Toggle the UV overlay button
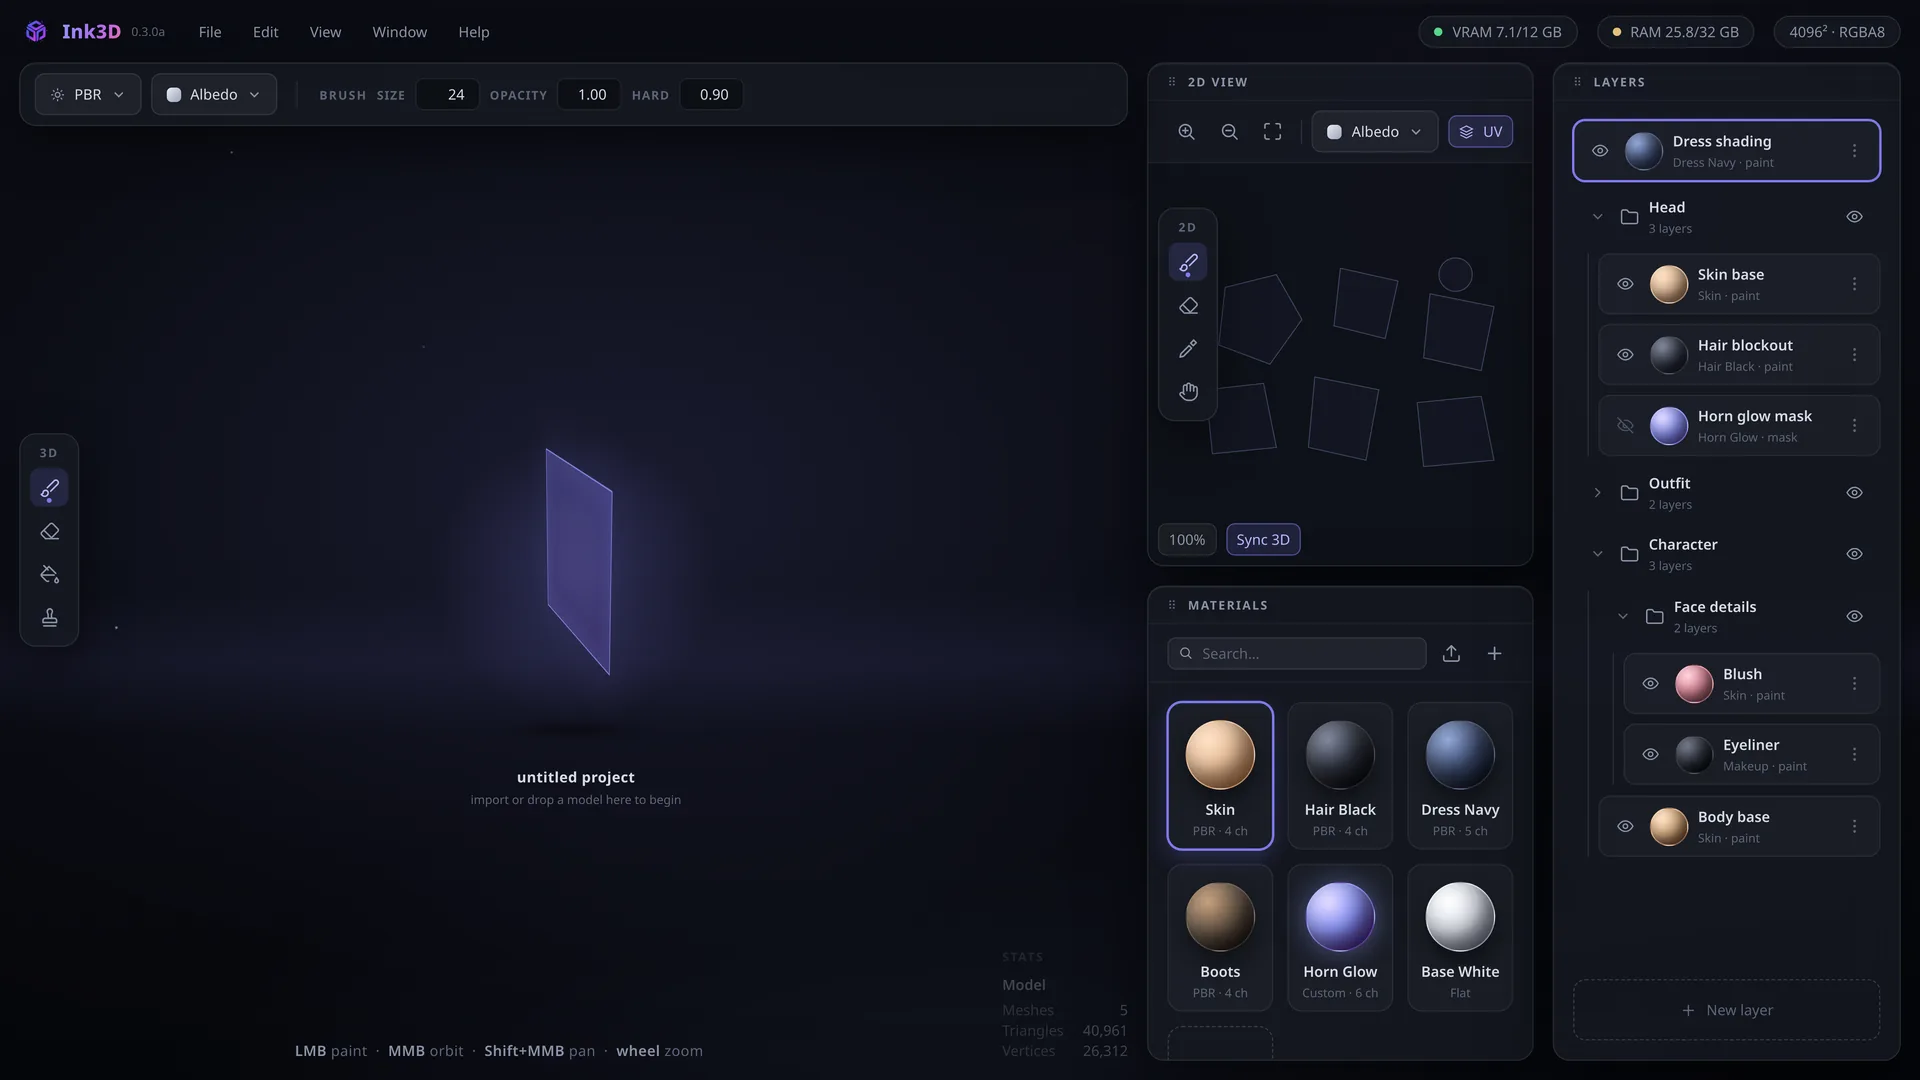This screenshot has height=1080, width=1920. 1480,132
